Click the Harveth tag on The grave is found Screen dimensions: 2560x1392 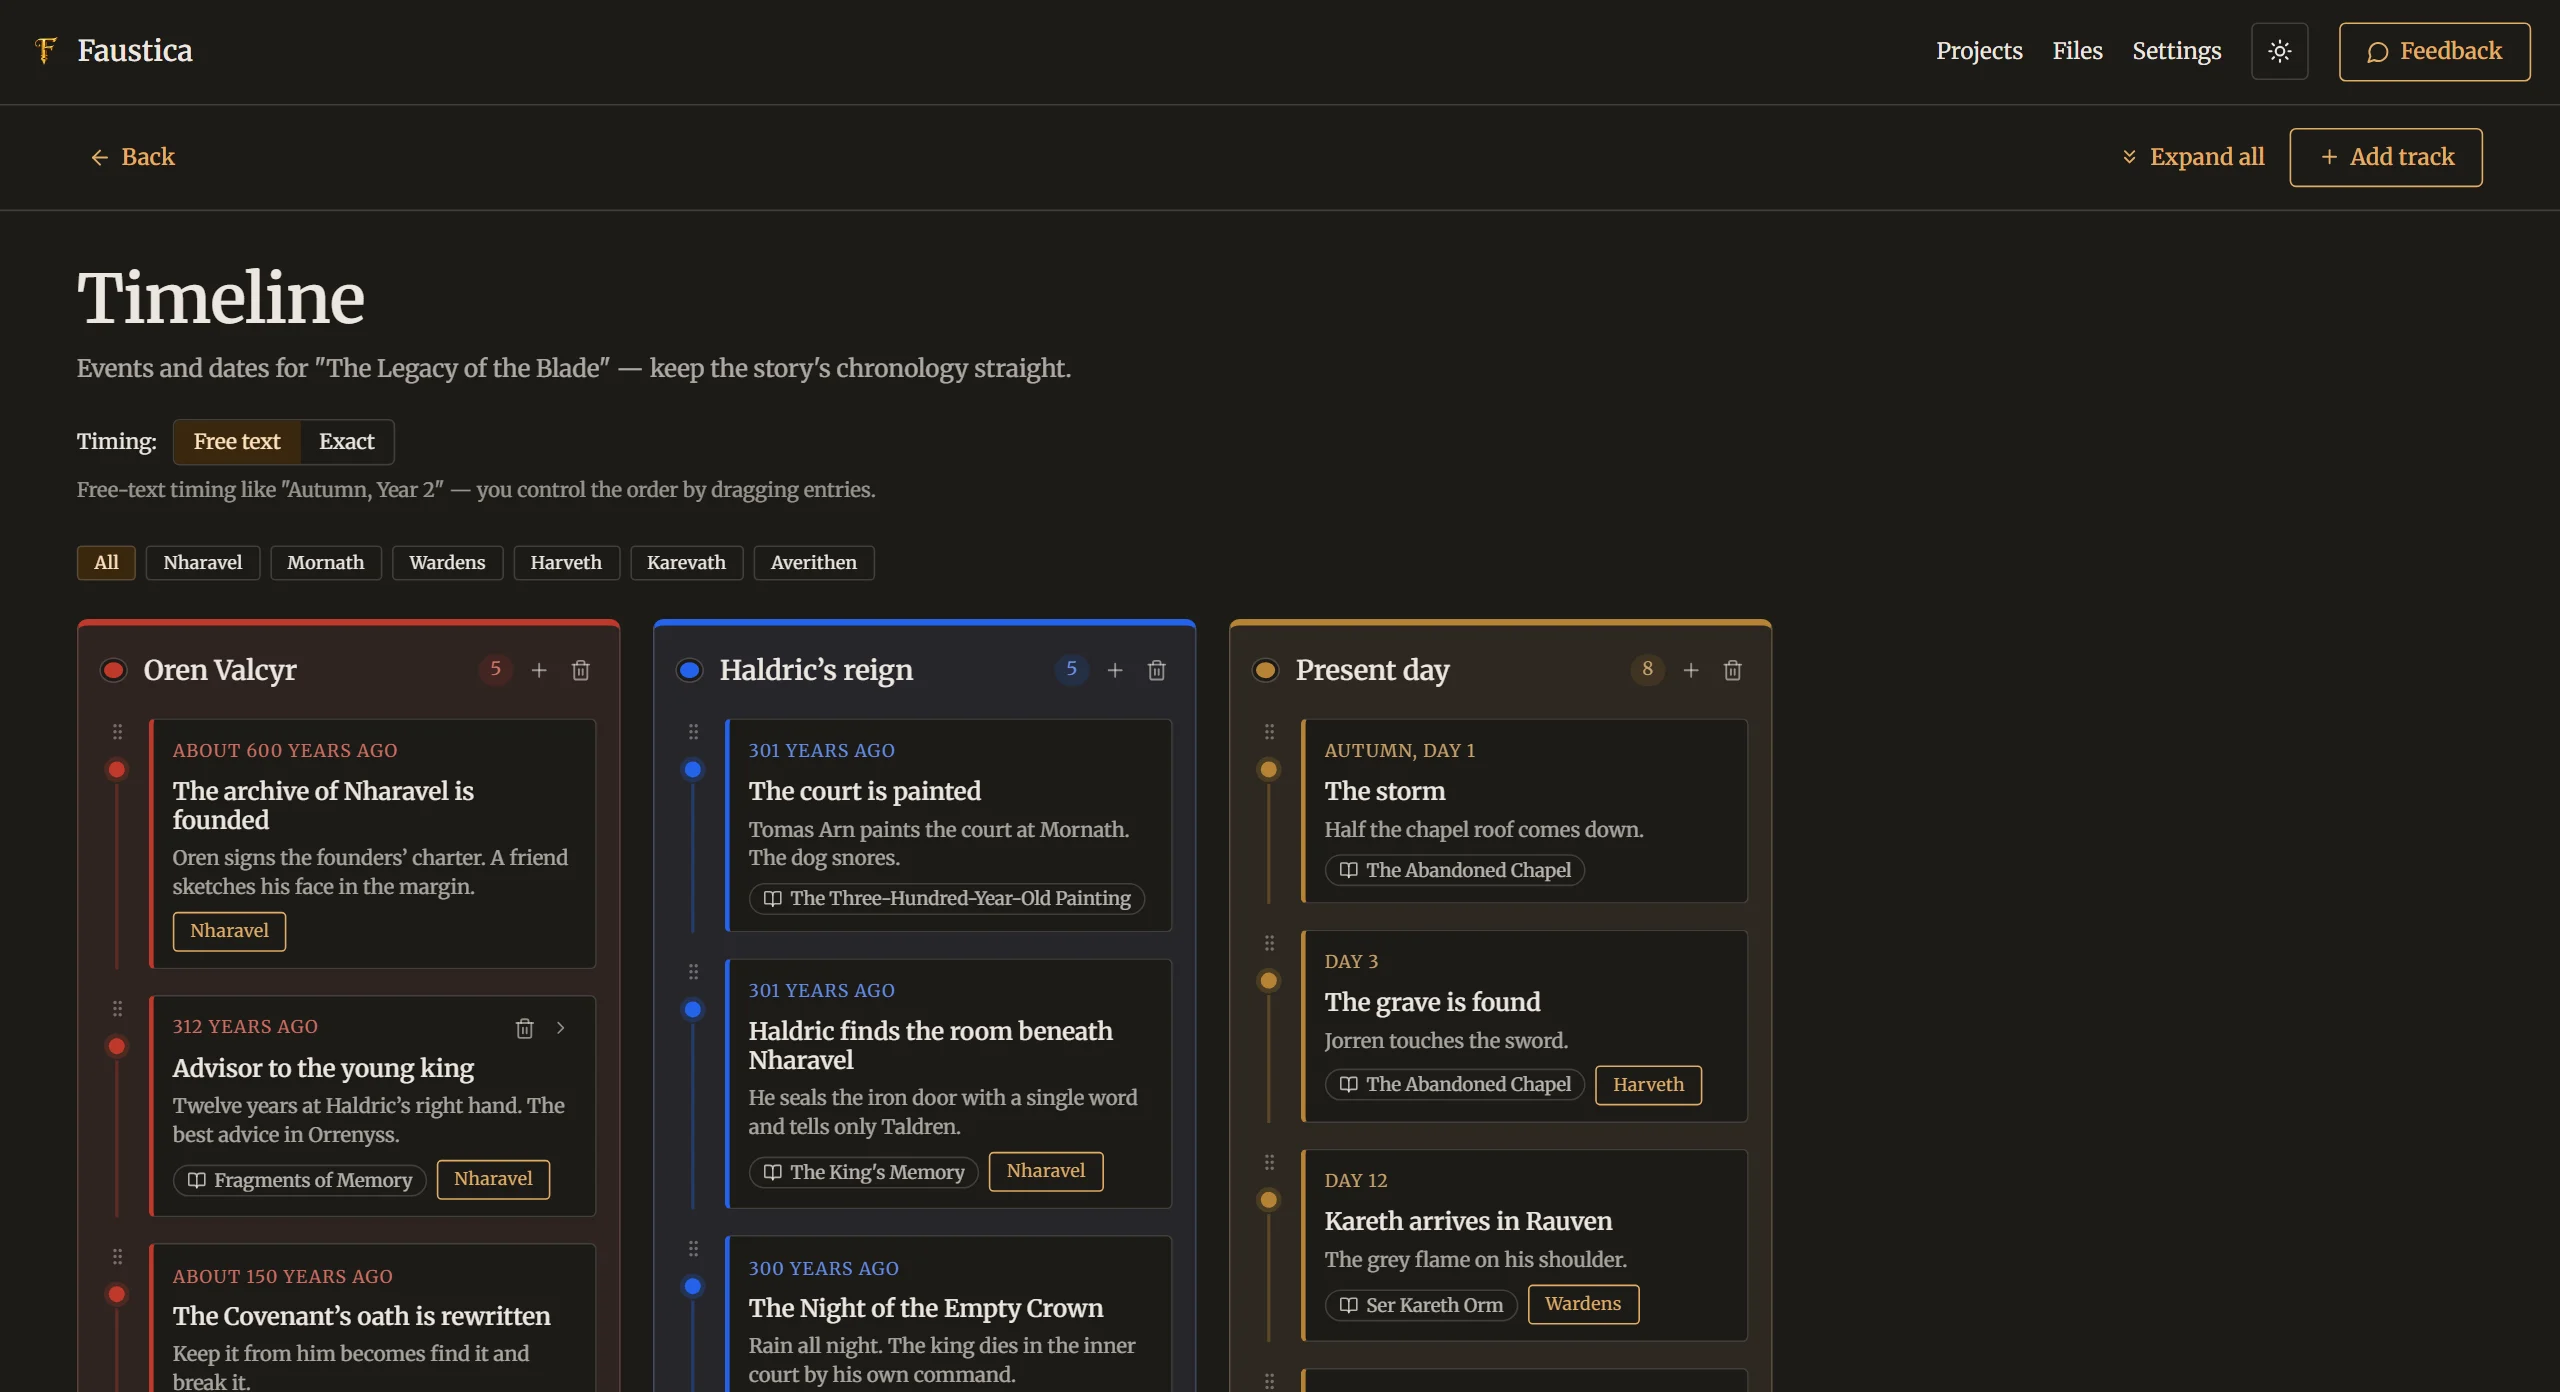tap(1648, 1085)
